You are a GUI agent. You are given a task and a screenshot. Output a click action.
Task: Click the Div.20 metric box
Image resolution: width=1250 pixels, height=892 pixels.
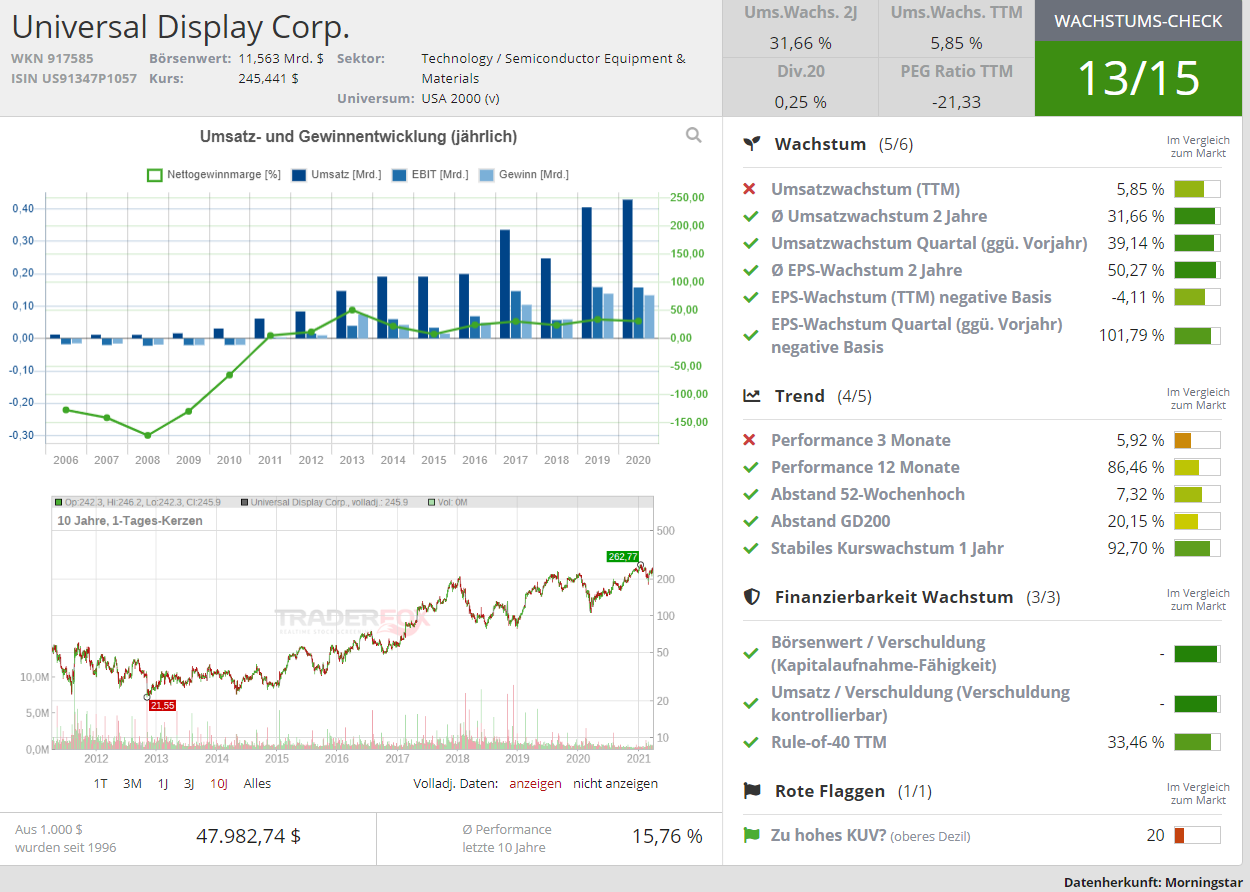800,86
